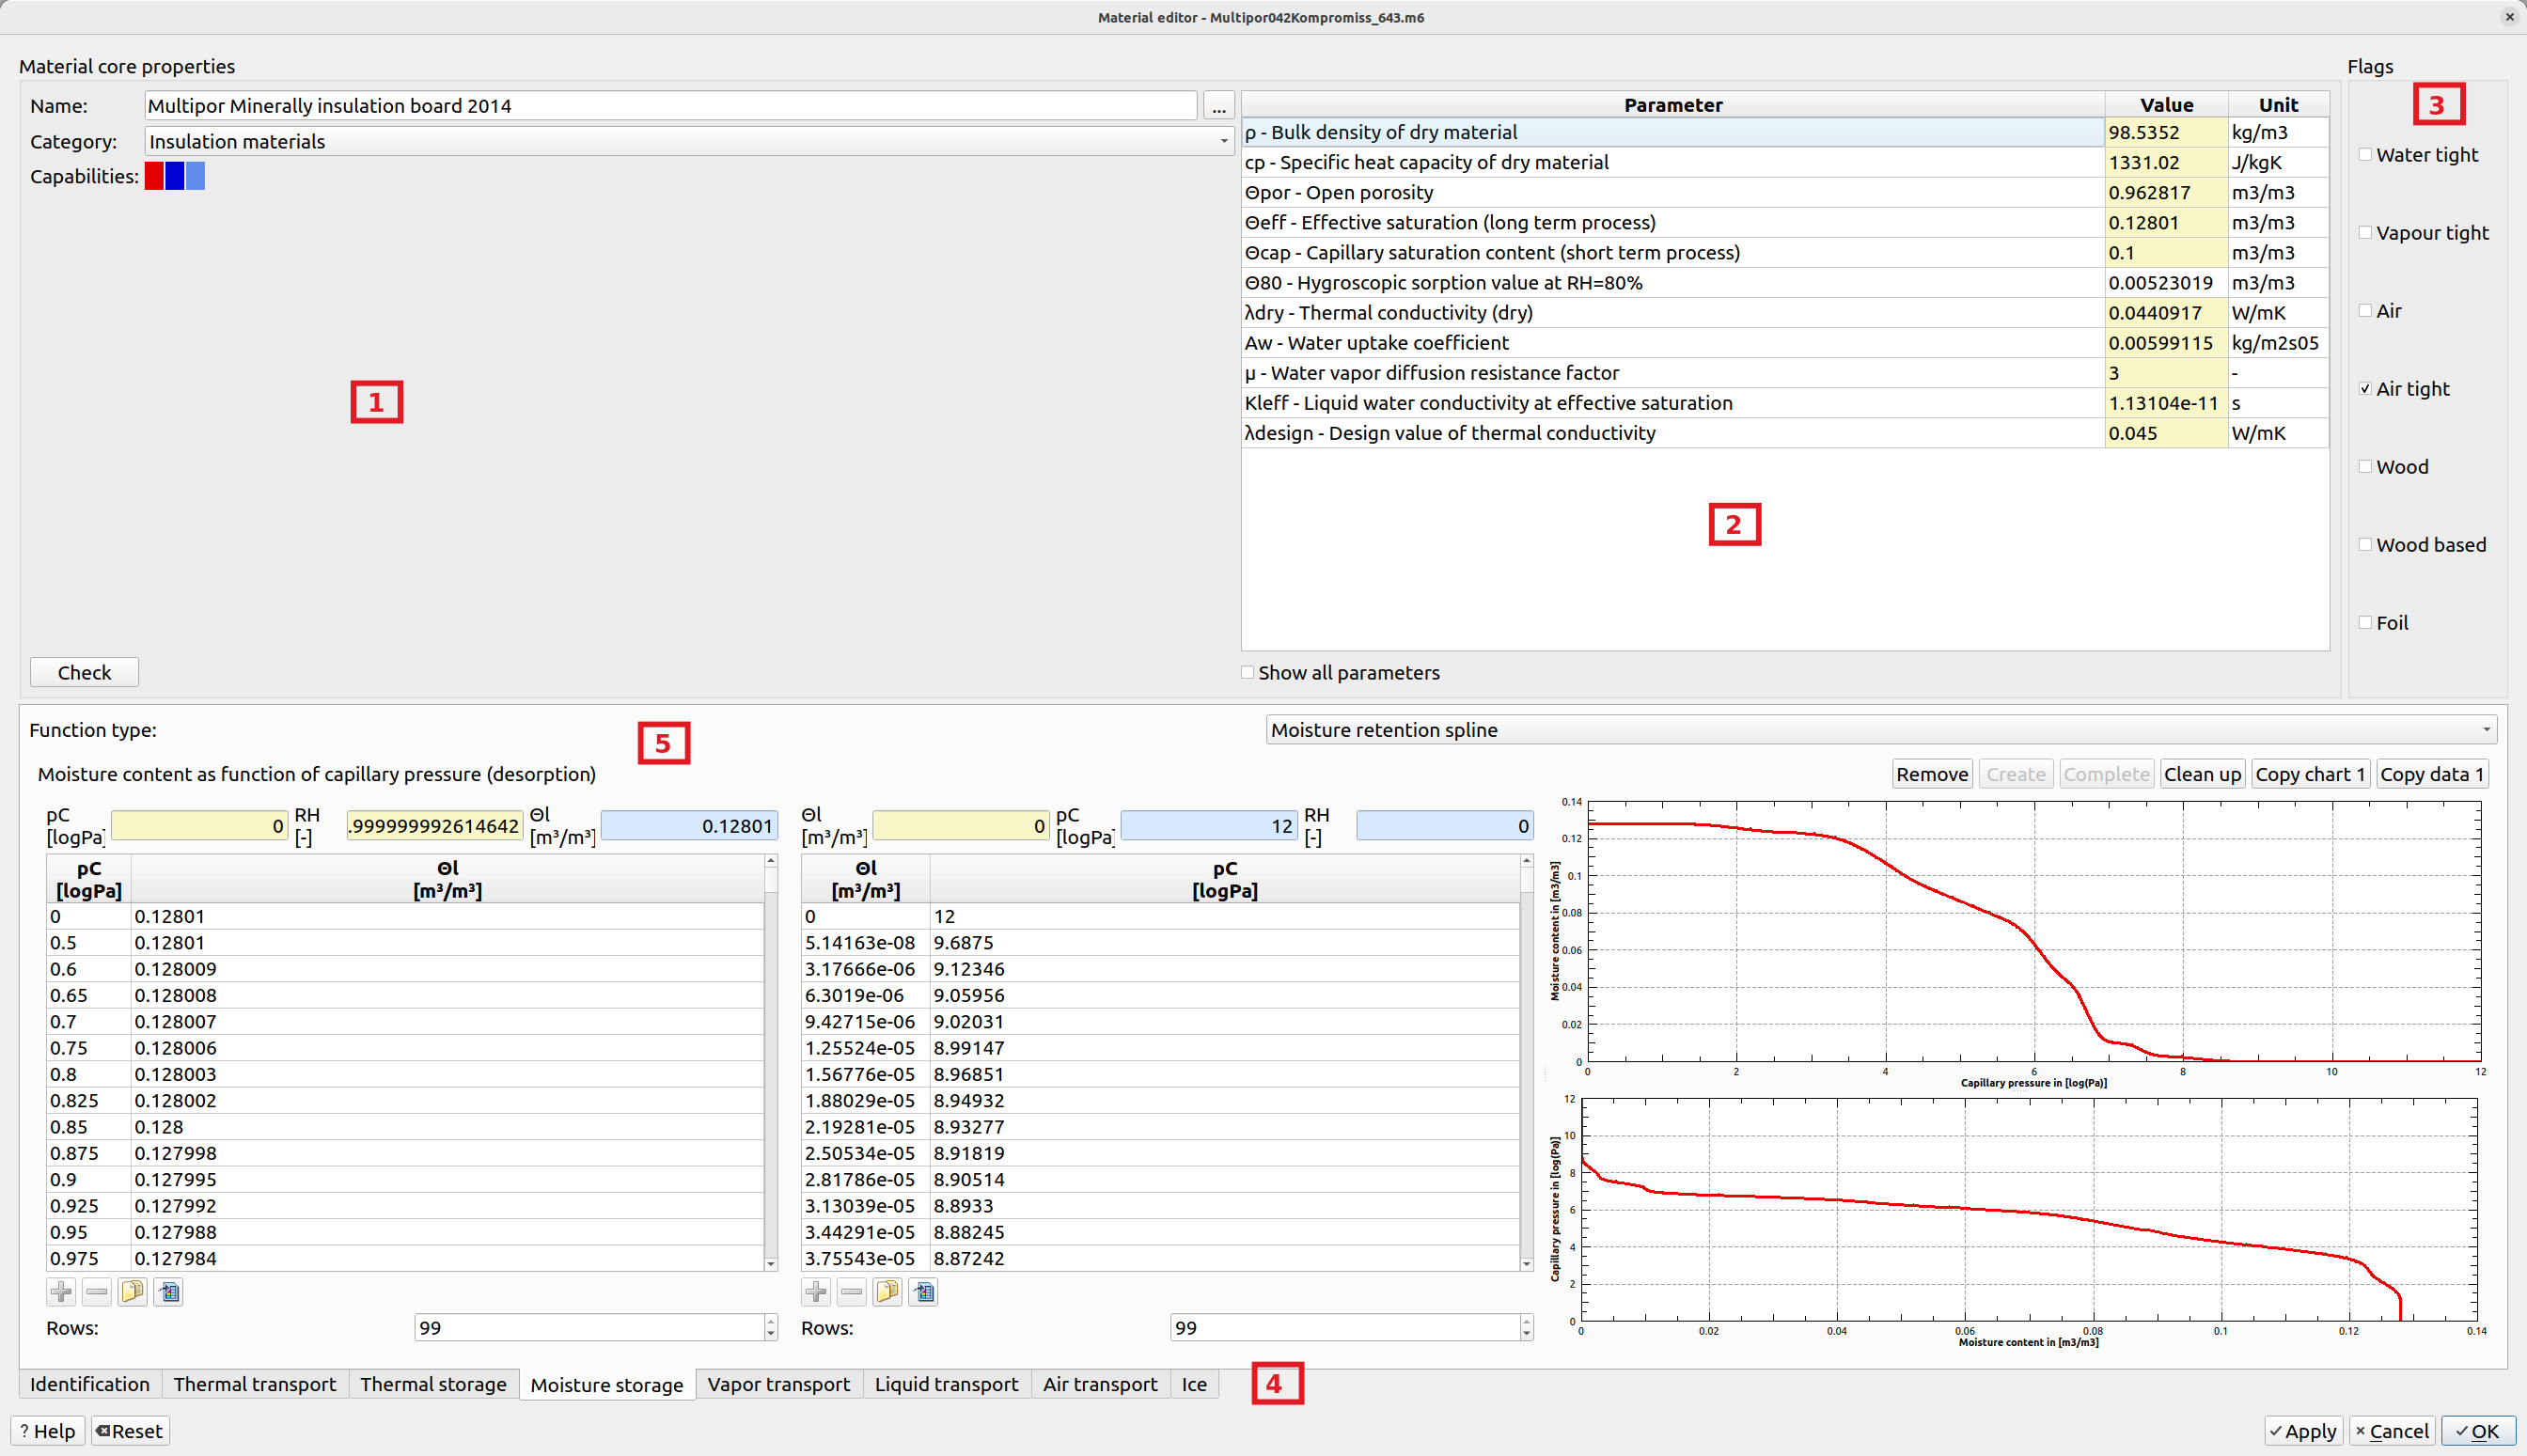The image size is (2527, 1456).
Task: Click the red capability swatch
Action: 154,176
